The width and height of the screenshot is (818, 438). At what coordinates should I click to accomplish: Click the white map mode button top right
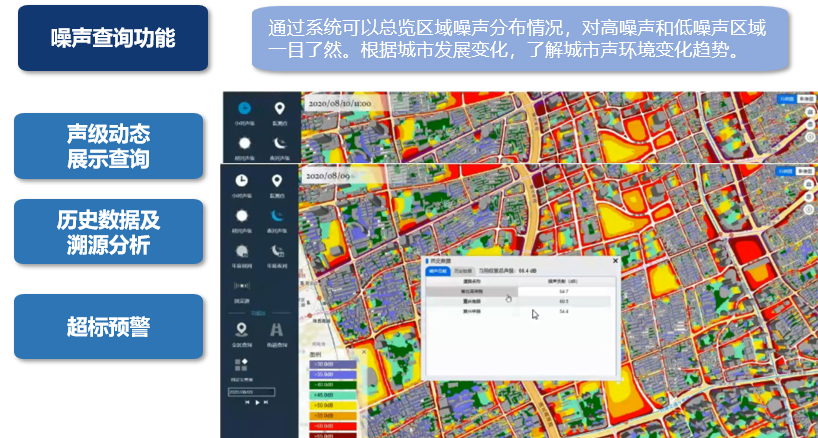[806, 171]
